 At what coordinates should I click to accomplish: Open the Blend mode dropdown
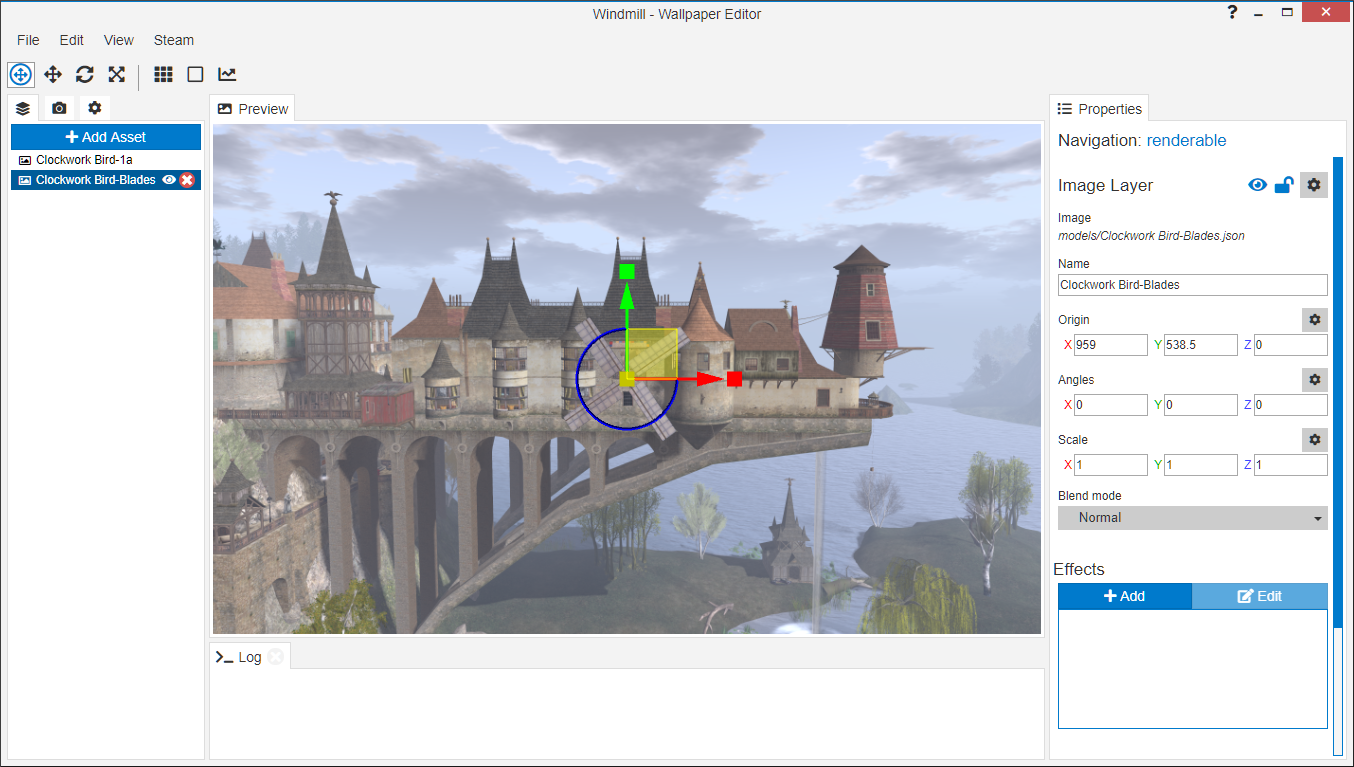[1193, 518]
